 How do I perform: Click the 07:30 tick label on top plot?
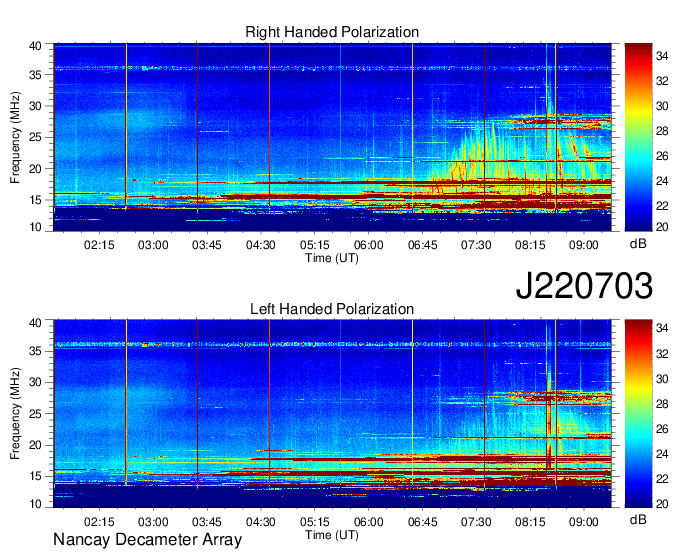click(x=476, y=245)
